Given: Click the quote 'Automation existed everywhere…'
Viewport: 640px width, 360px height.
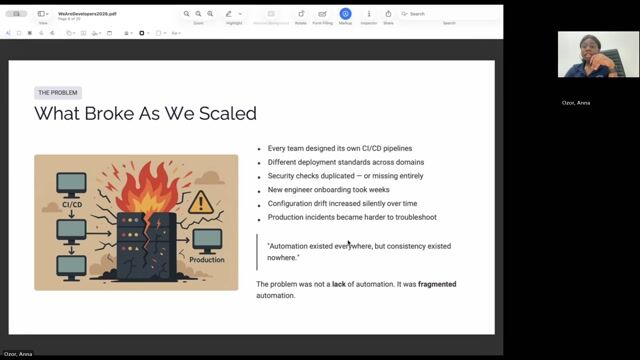Looking at the screenshot, I should [359, 252].
